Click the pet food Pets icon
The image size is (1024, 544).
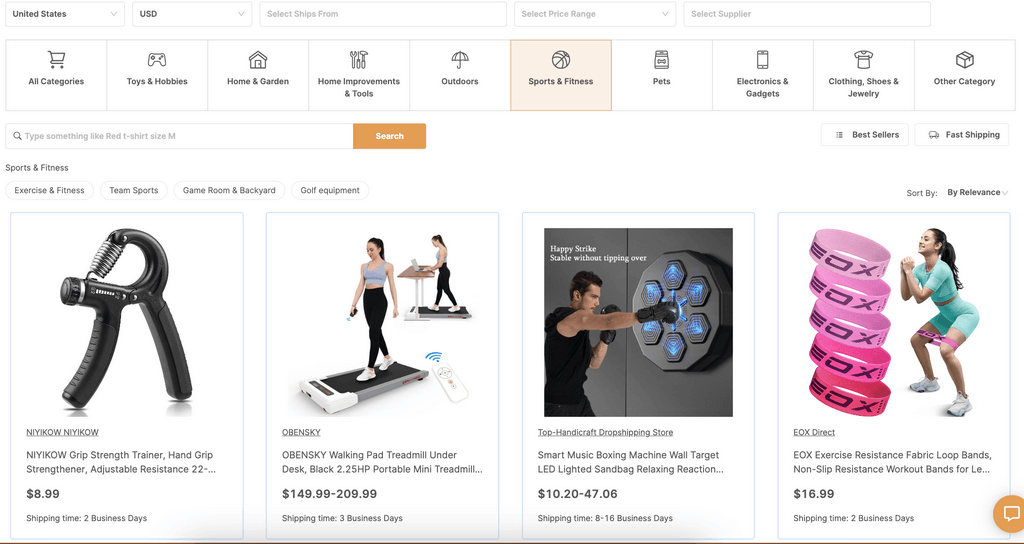tap(662, 59)
